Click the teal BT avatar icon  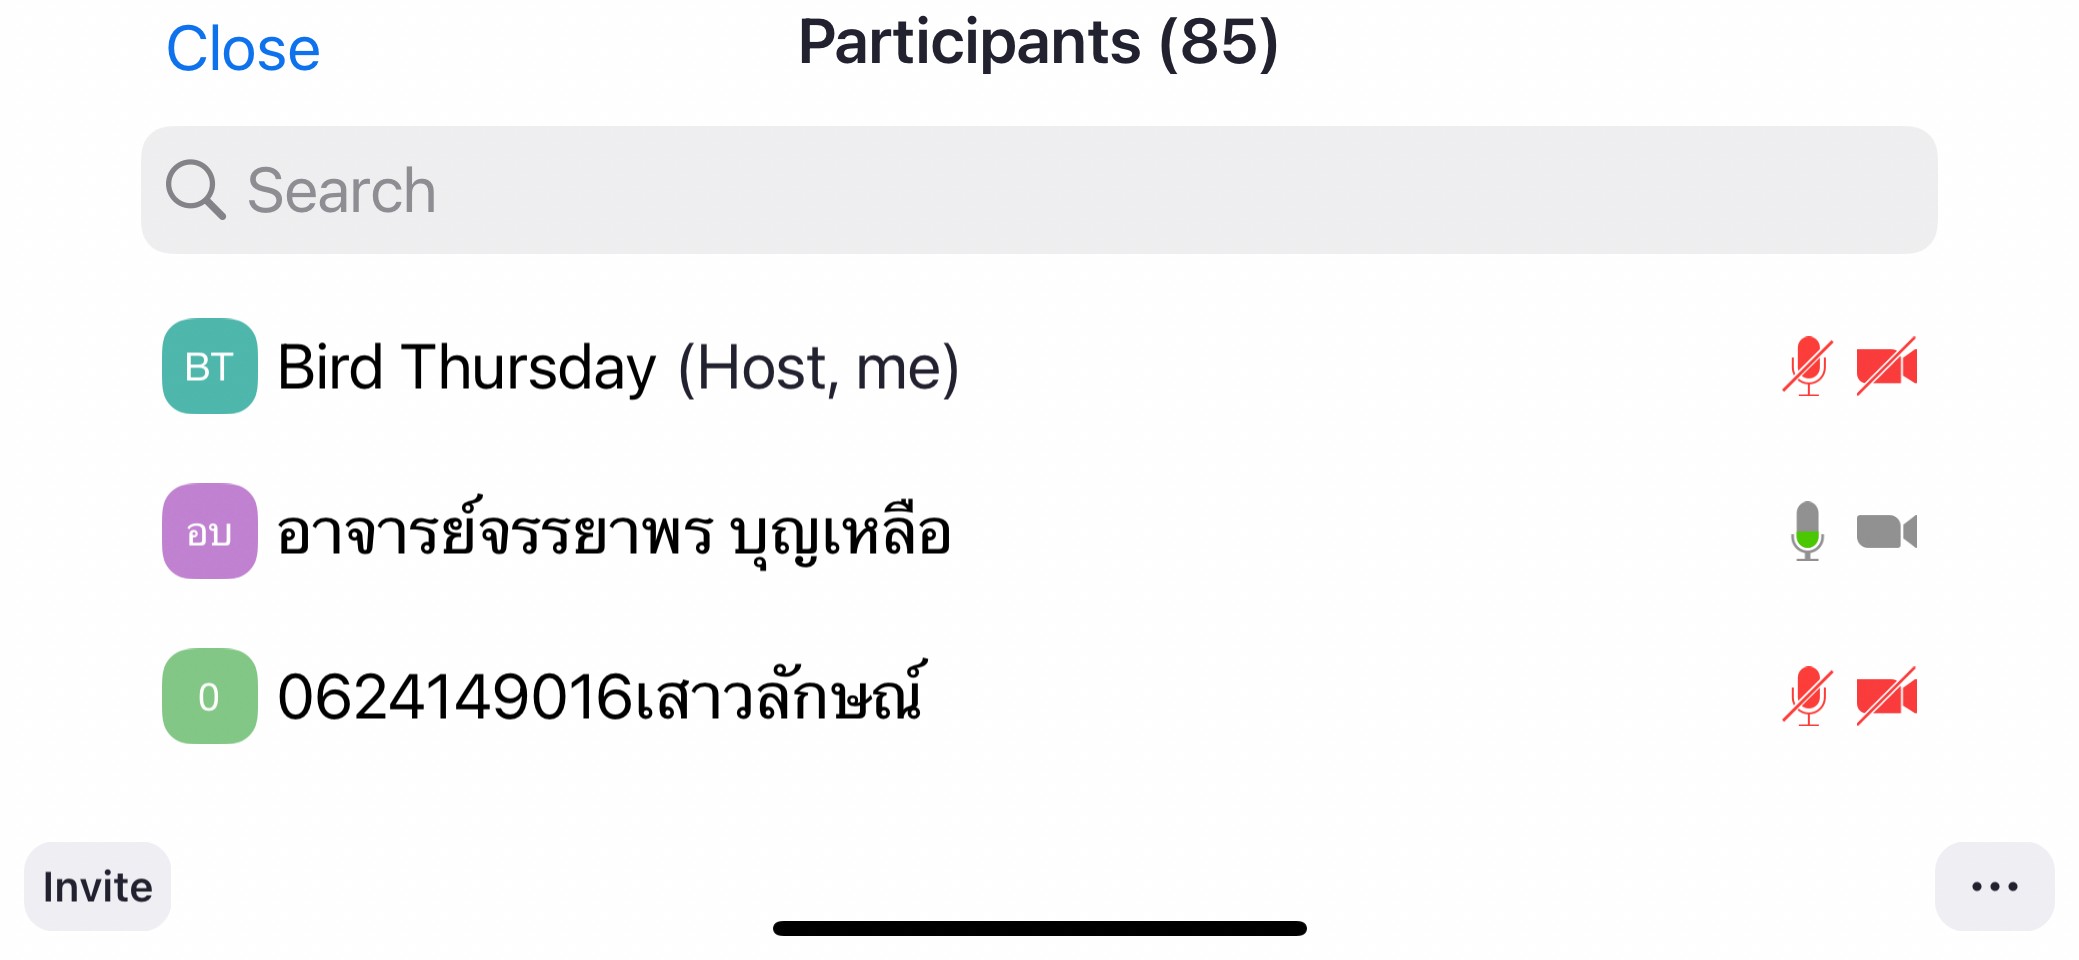(x=210, y=366)
